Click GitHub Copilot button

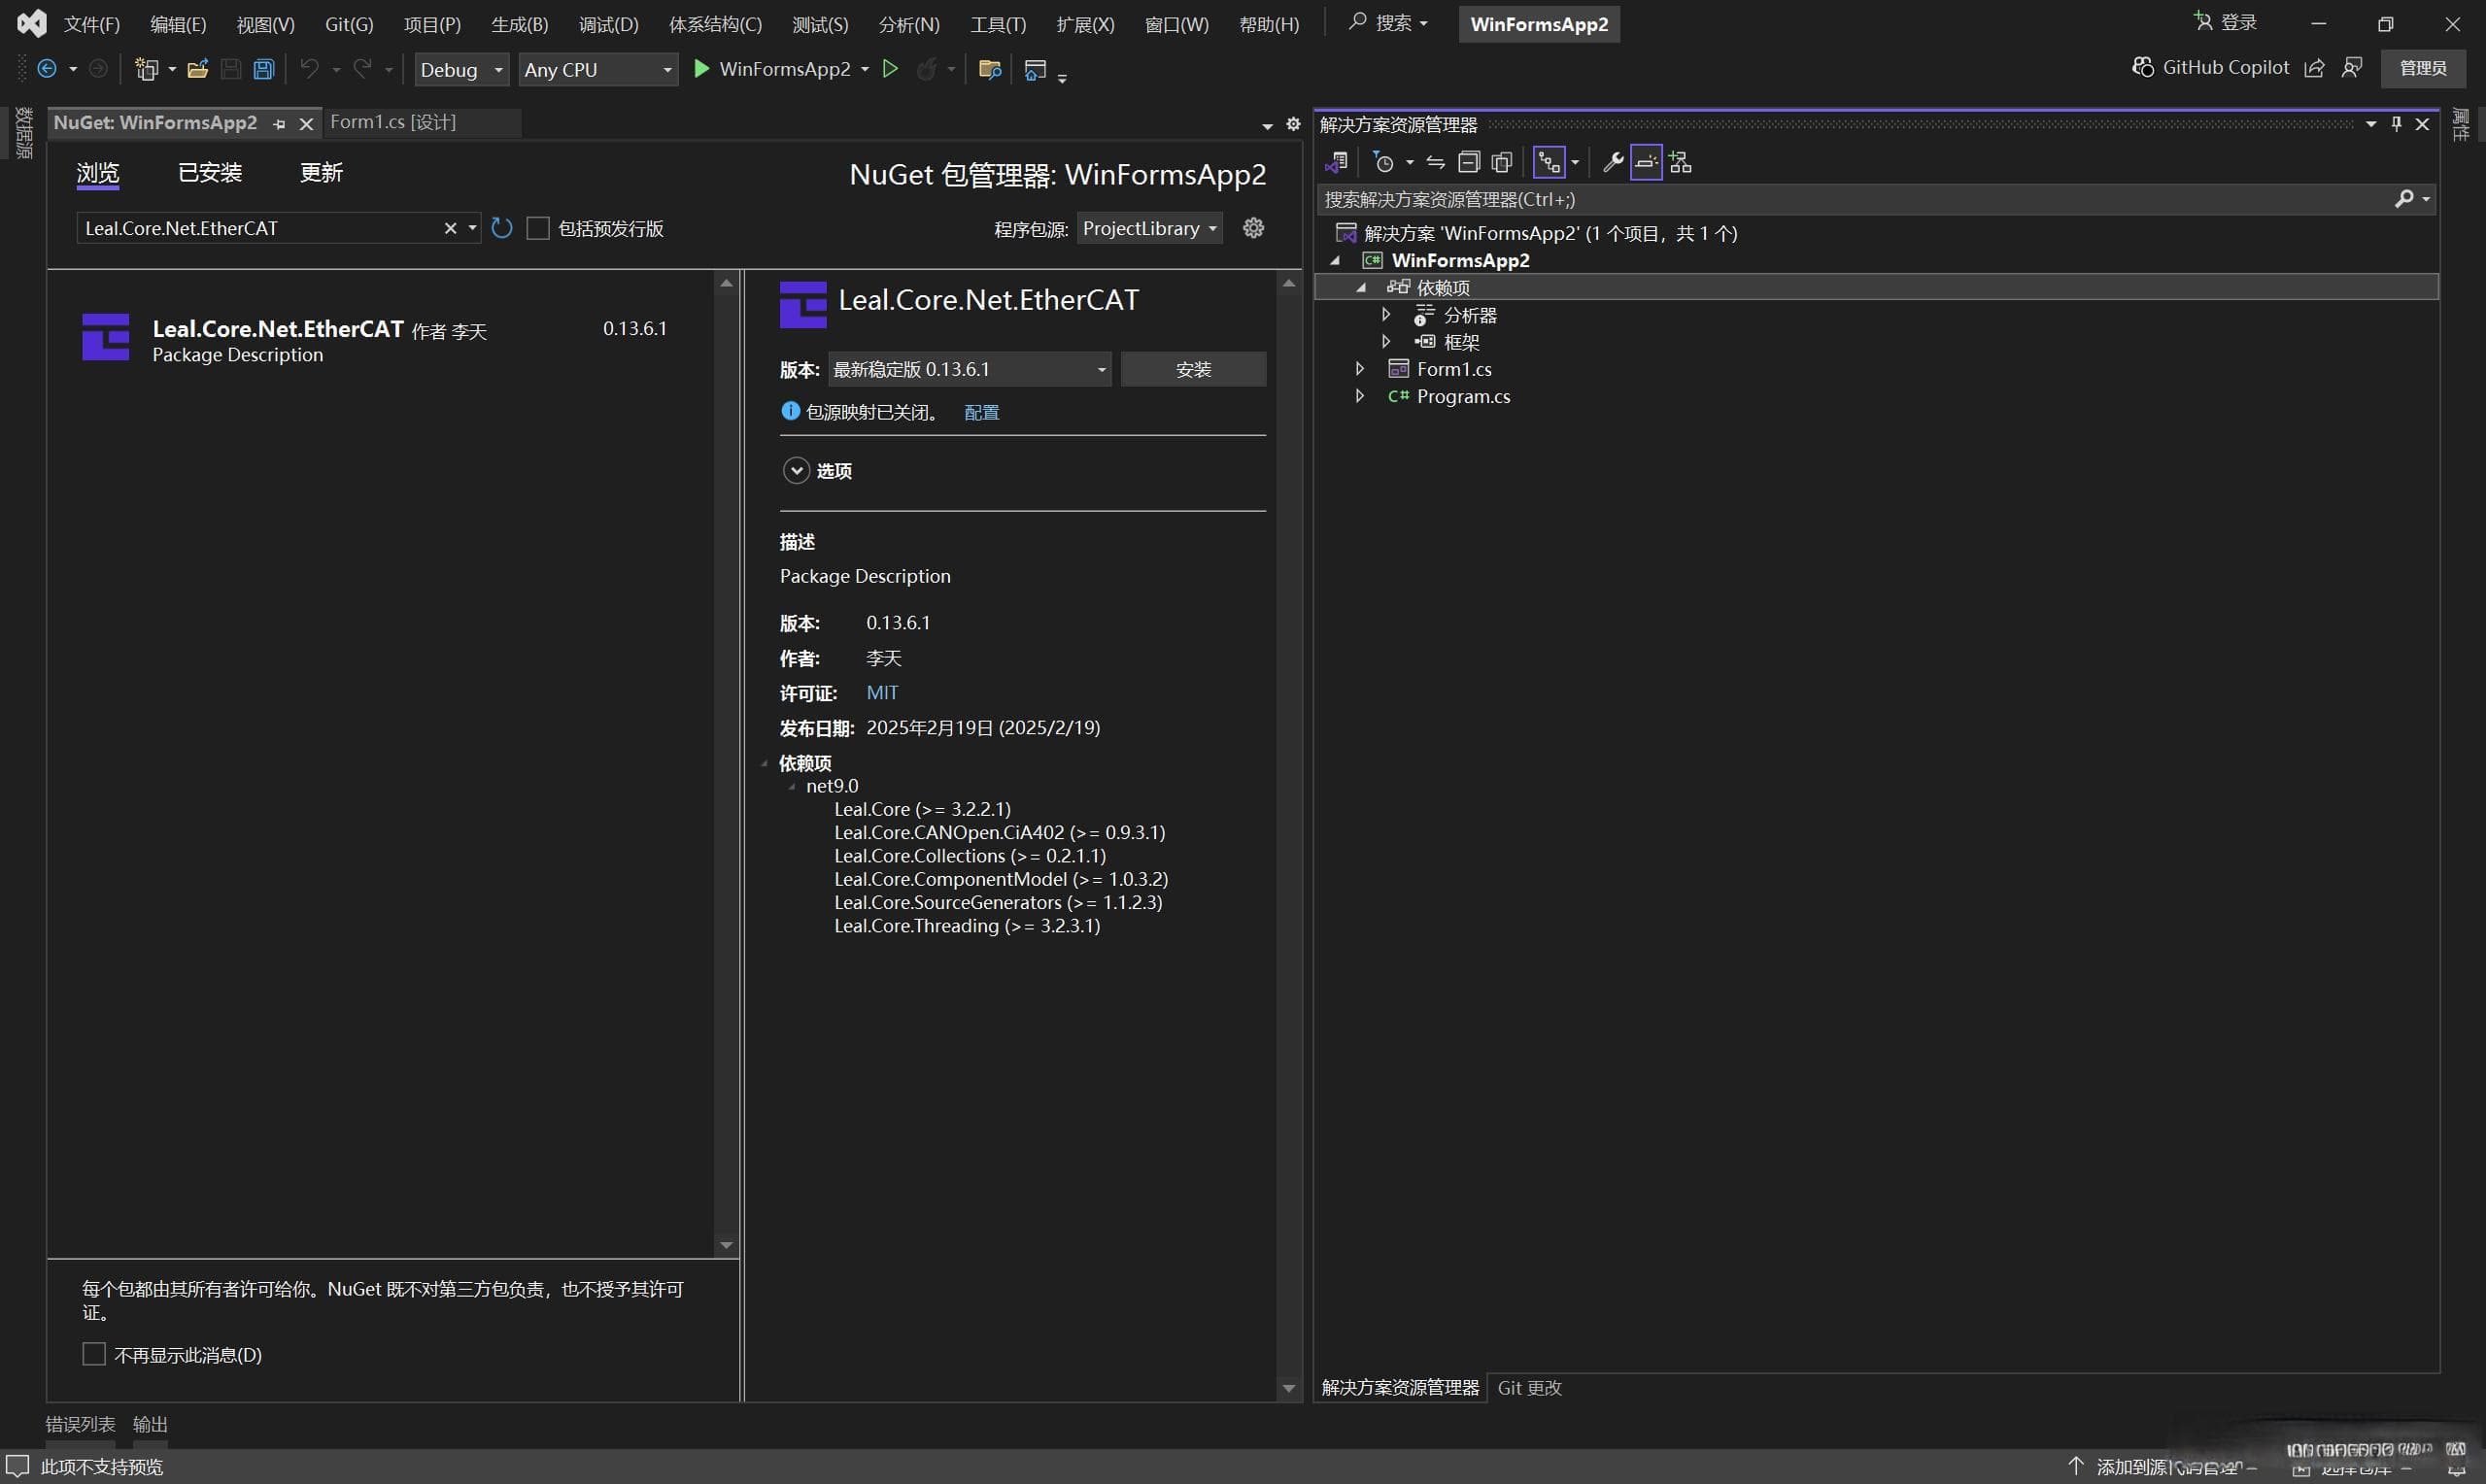(x=2211, y=67)
